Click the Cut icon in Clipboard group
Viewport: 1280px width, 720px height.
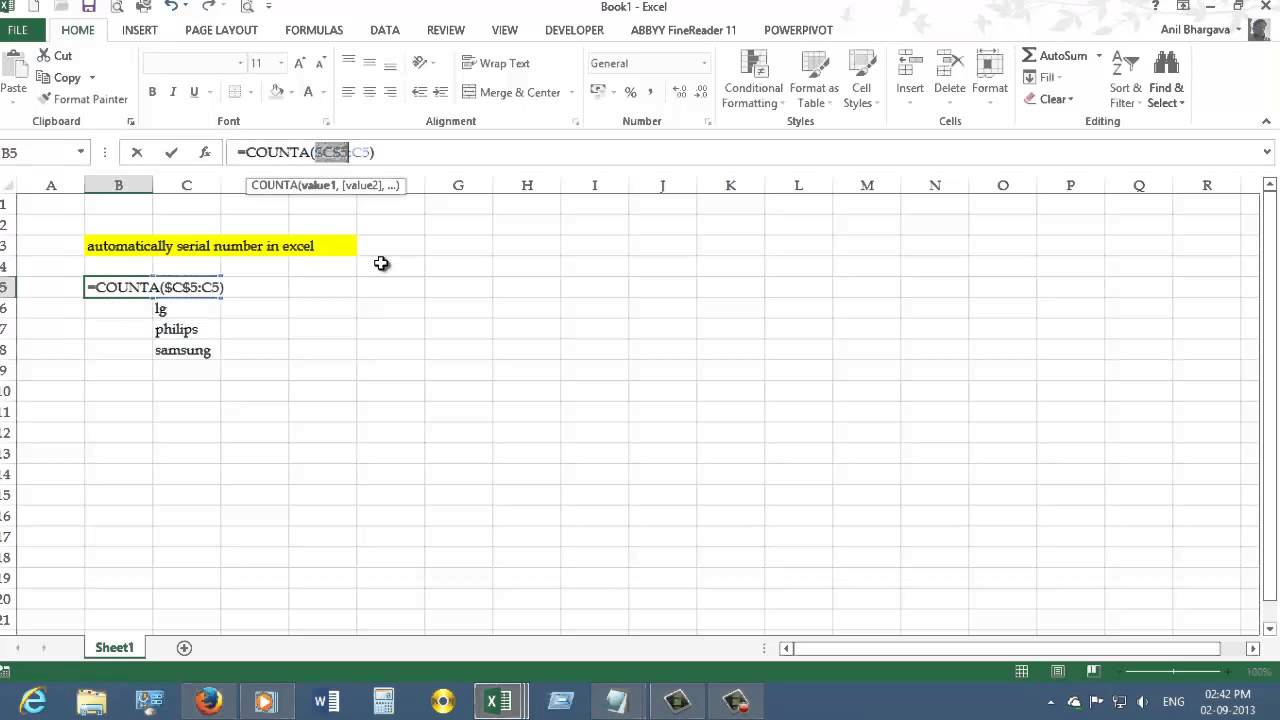[x=44, y=56]
